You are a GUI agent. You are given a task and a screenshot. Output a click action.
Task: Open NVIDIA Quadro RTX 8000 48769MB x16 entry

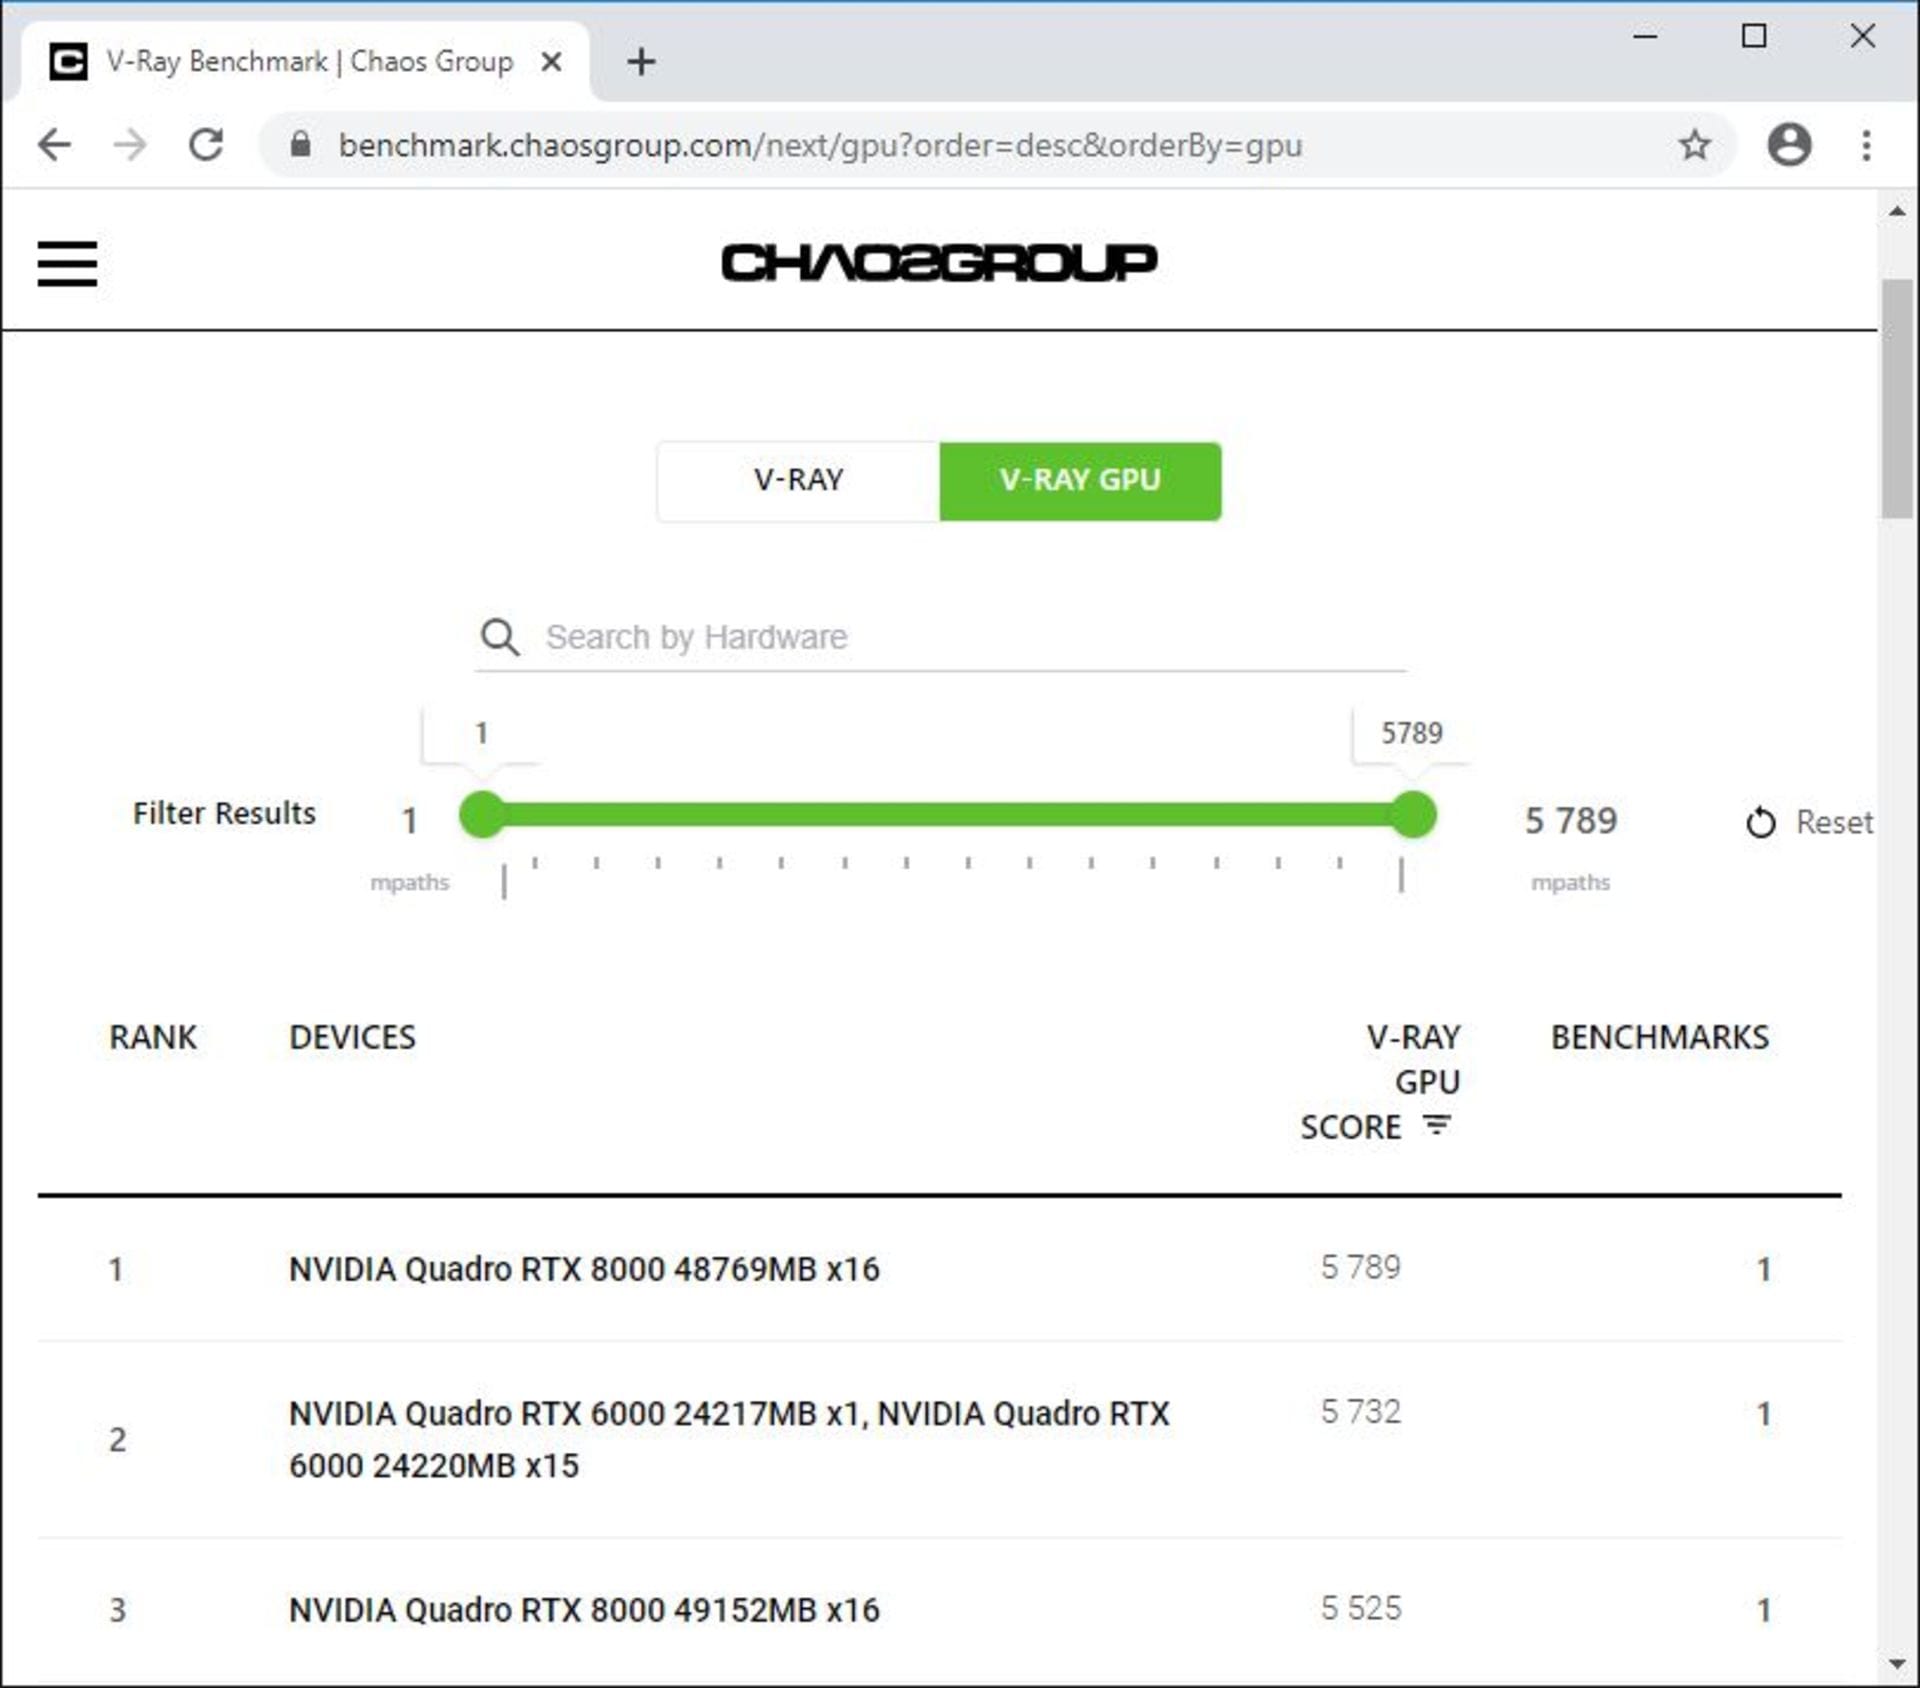pos(584,1269)
